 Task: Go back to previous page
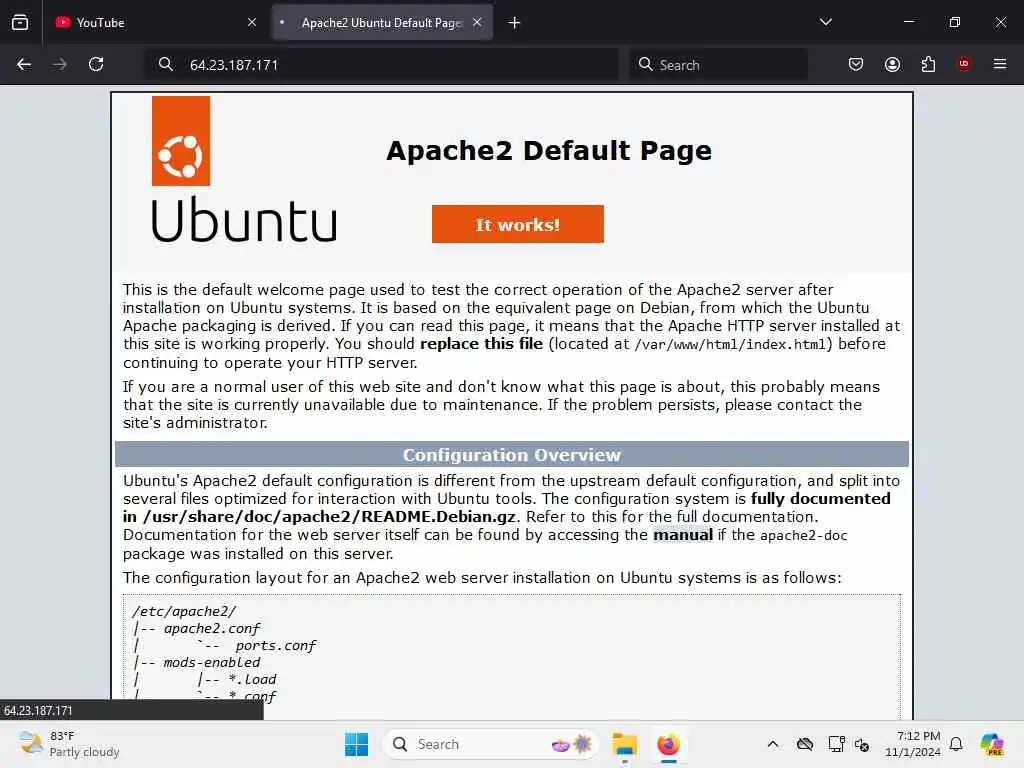pos(24,64)
